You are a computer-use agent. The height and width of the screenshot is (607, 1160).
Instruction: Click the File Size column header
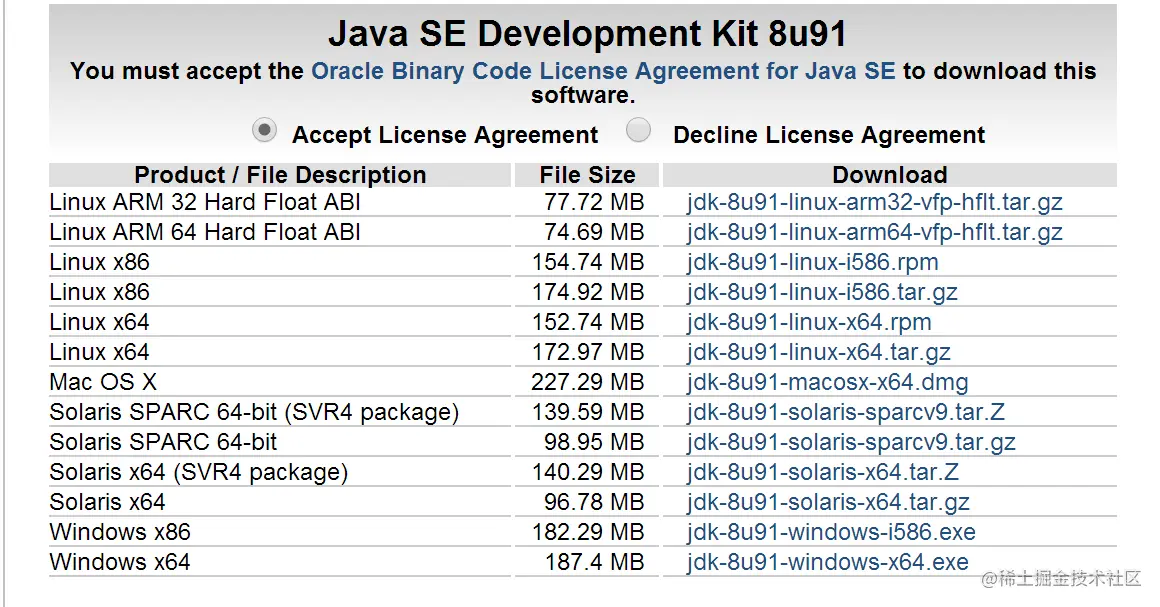point(587,175)
